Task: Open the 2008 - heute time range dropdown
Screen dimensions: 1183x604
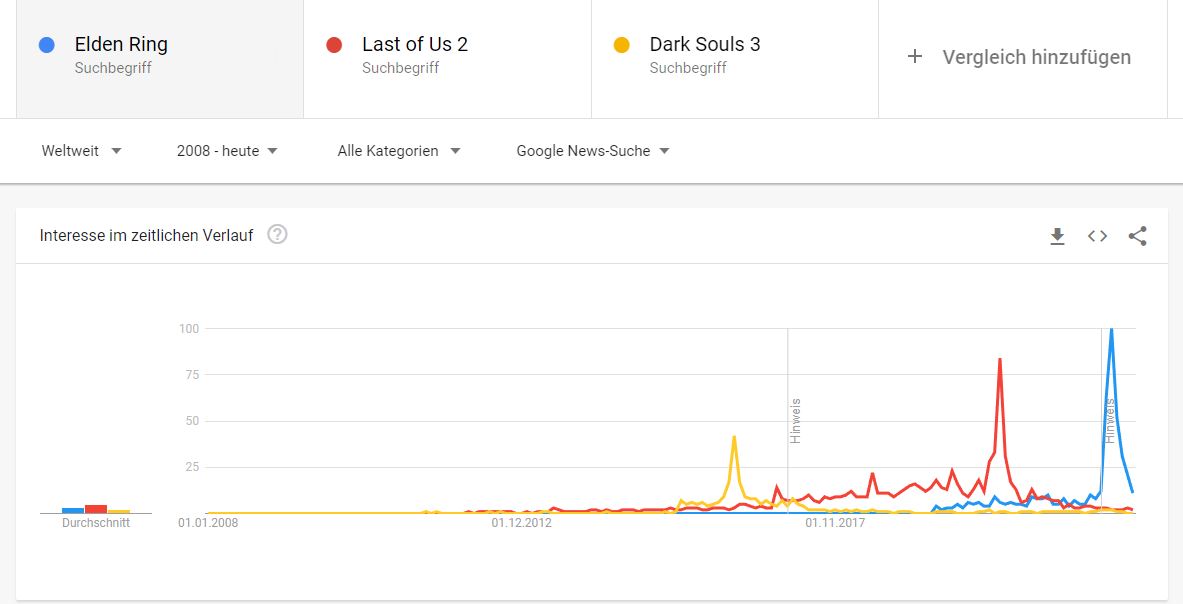Action: coord(227,151)
